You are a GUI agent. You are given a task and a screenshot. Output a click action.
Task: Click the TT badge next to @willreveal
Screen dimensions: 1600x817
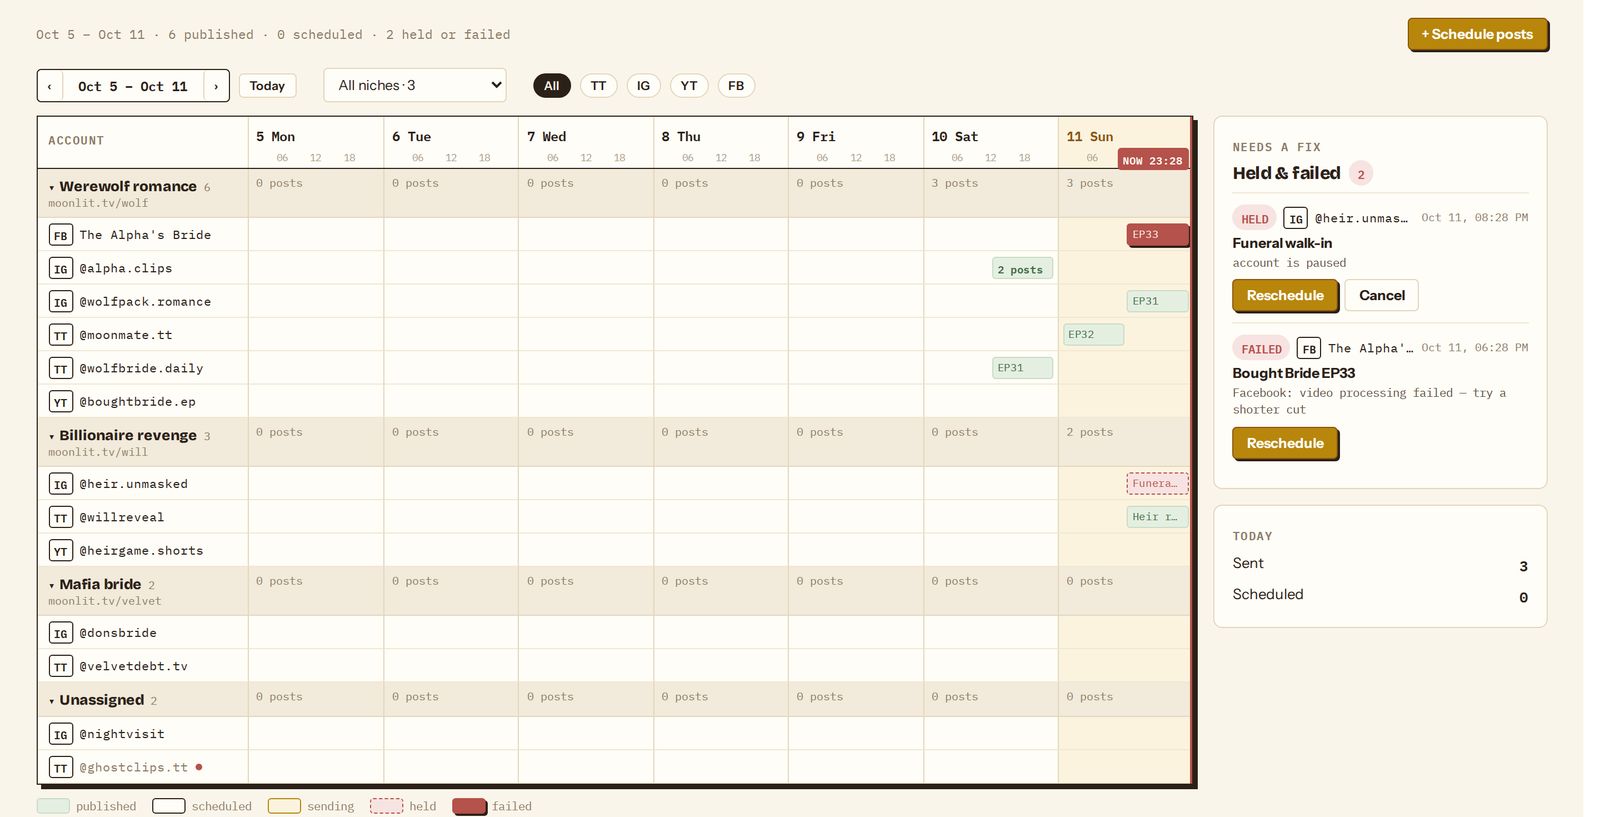coord(61,517)
